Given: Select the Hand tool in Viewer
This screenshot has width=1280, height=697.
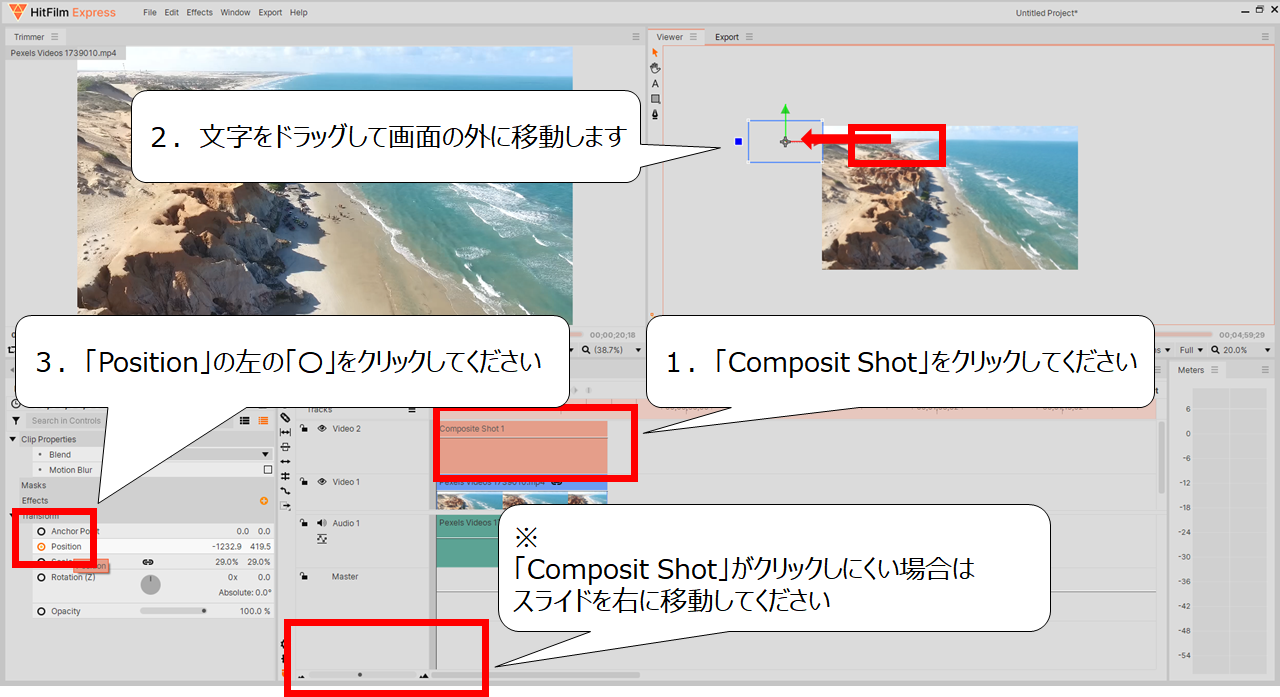Looking at the screenshot, I should [x=655, y=68].
